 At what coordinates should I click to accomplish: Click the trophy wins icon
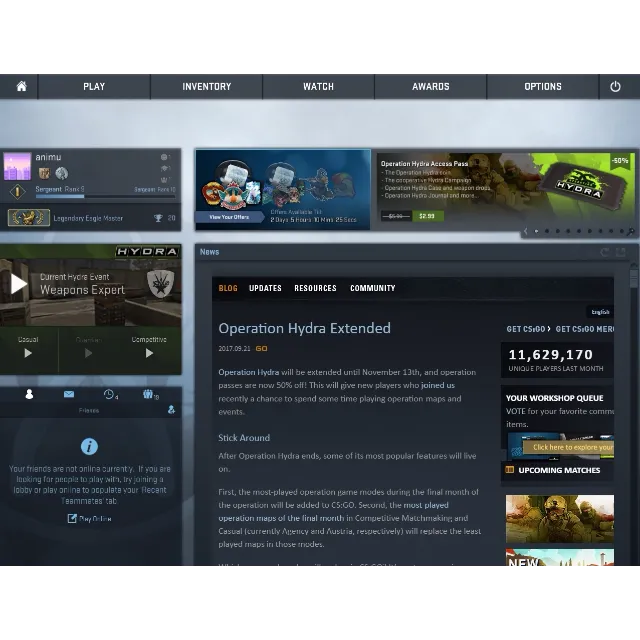[158, 218]
